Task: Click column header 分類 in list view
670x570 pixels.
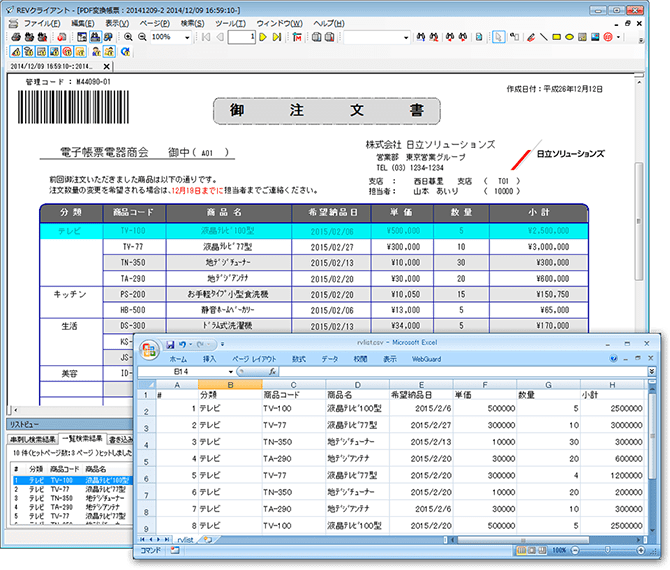Action: (36, 468)
